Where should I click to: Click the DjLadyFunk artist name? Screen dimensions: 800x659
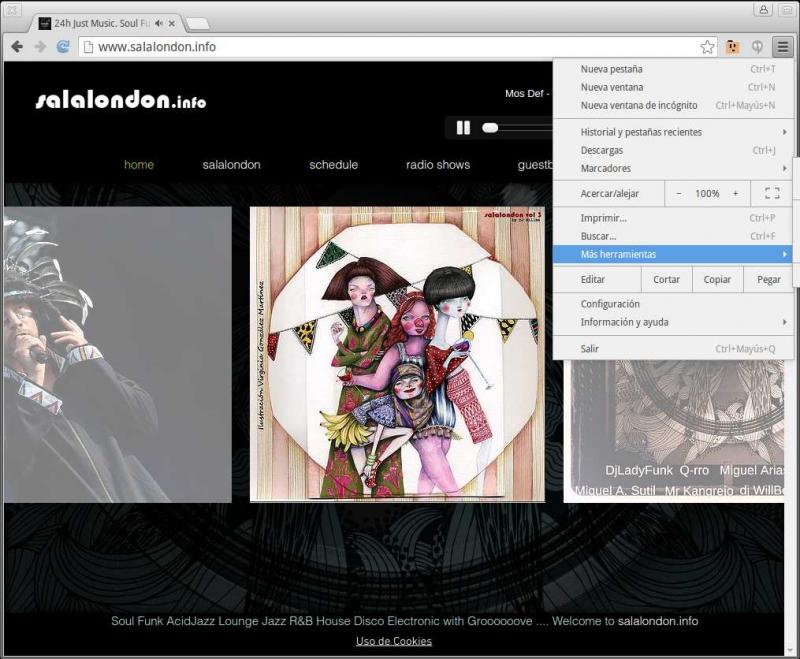click(x=639, y=470)
